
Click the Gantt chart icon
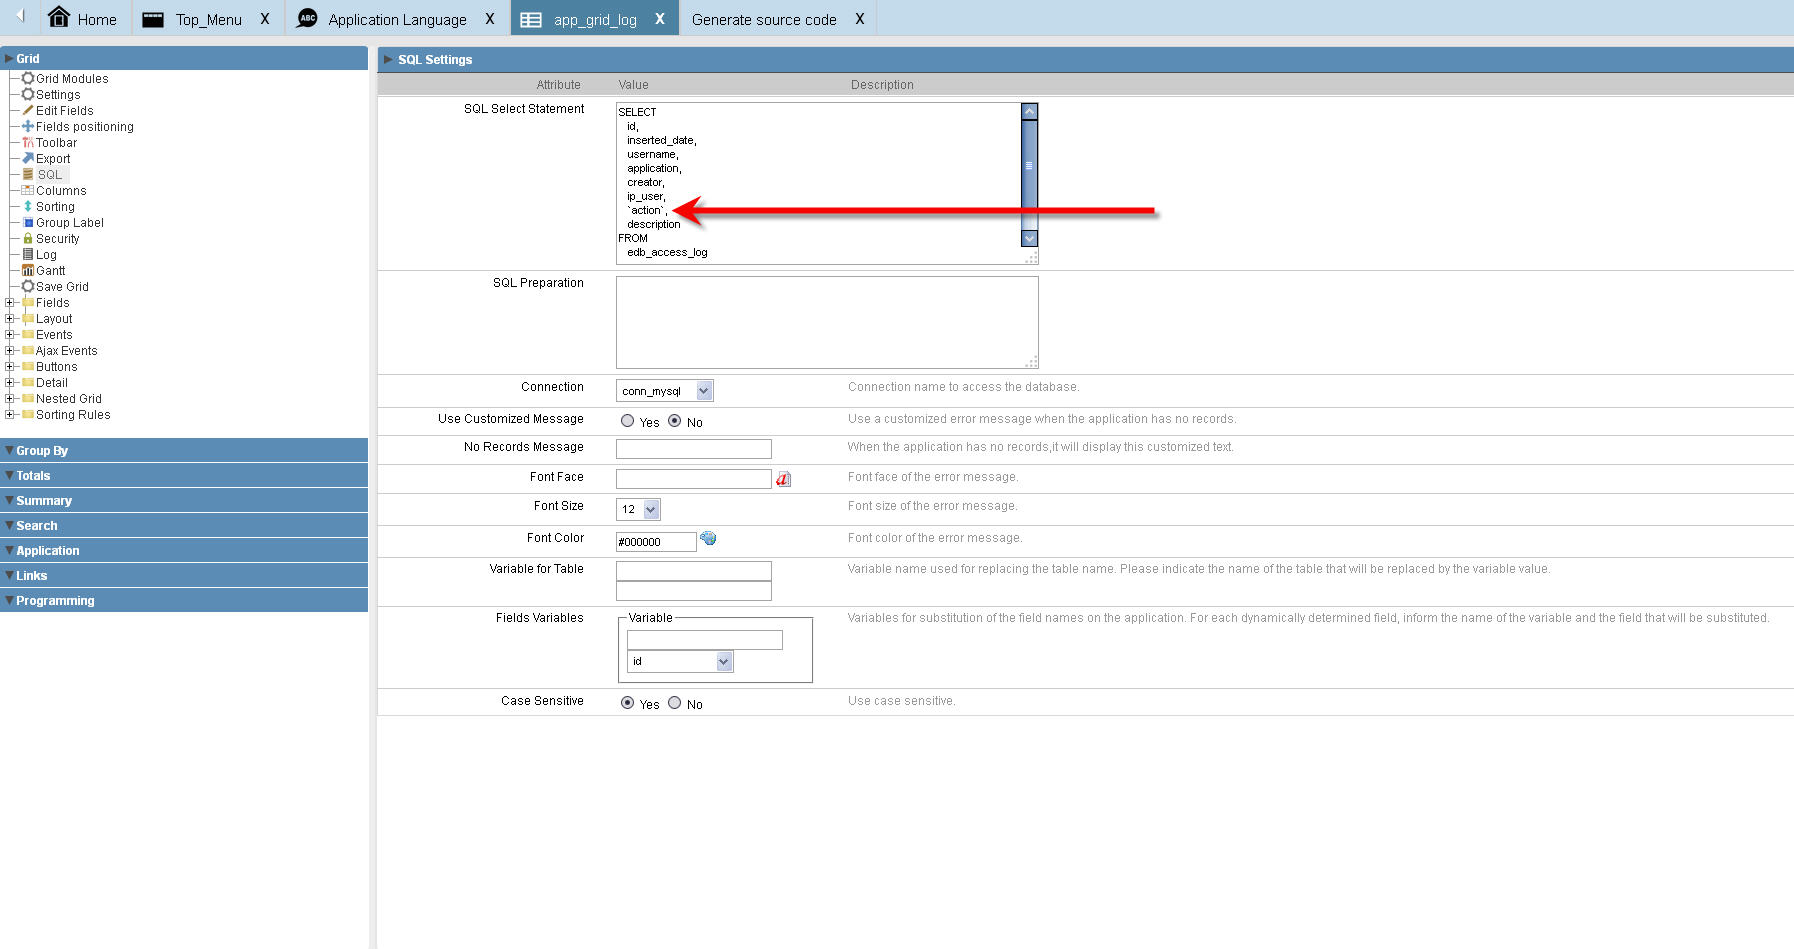coord(28,270)
